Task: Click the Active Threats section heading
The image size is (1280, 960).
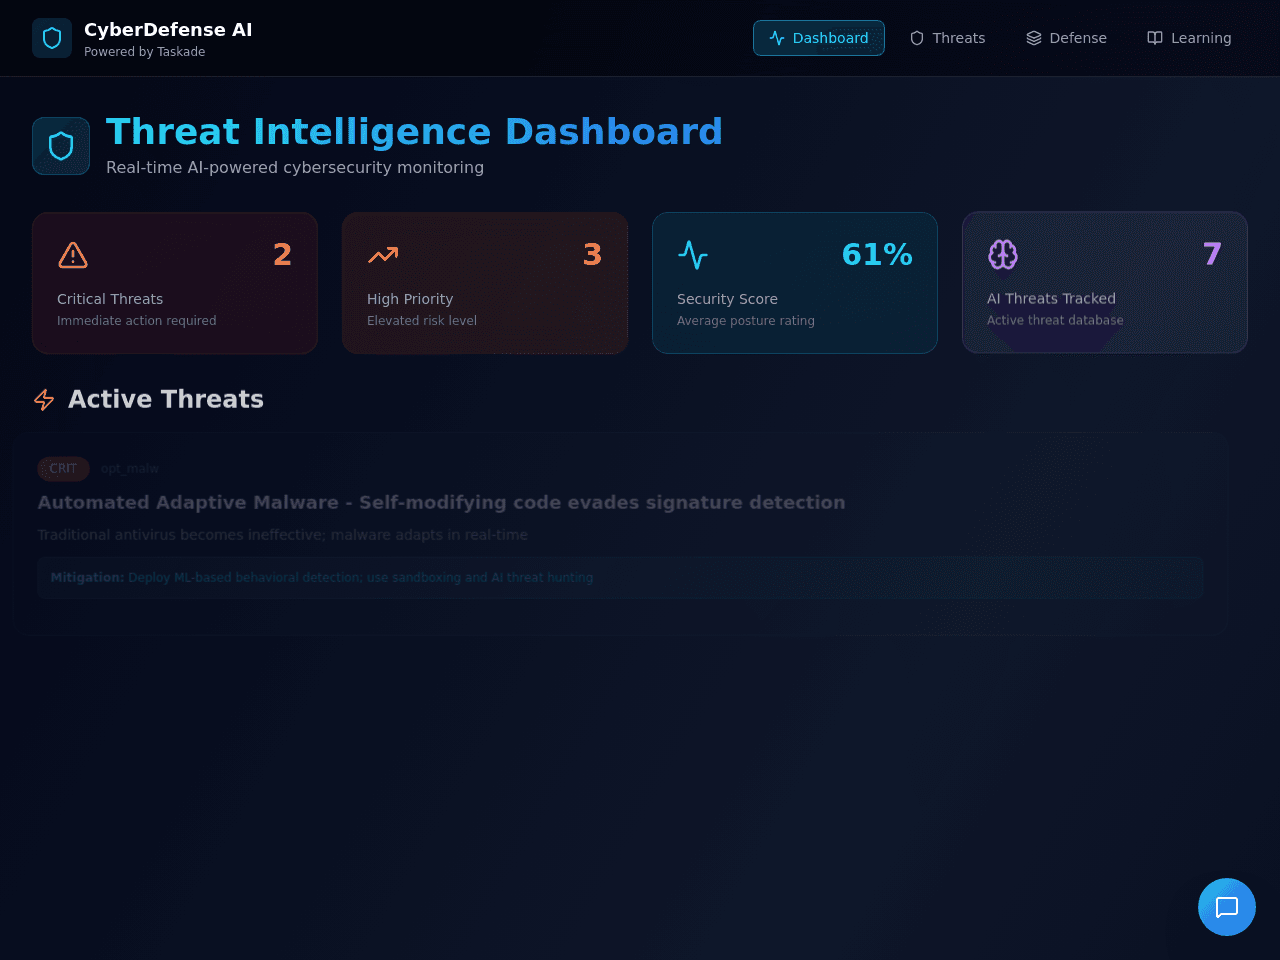Action: [x=166, y=399]
